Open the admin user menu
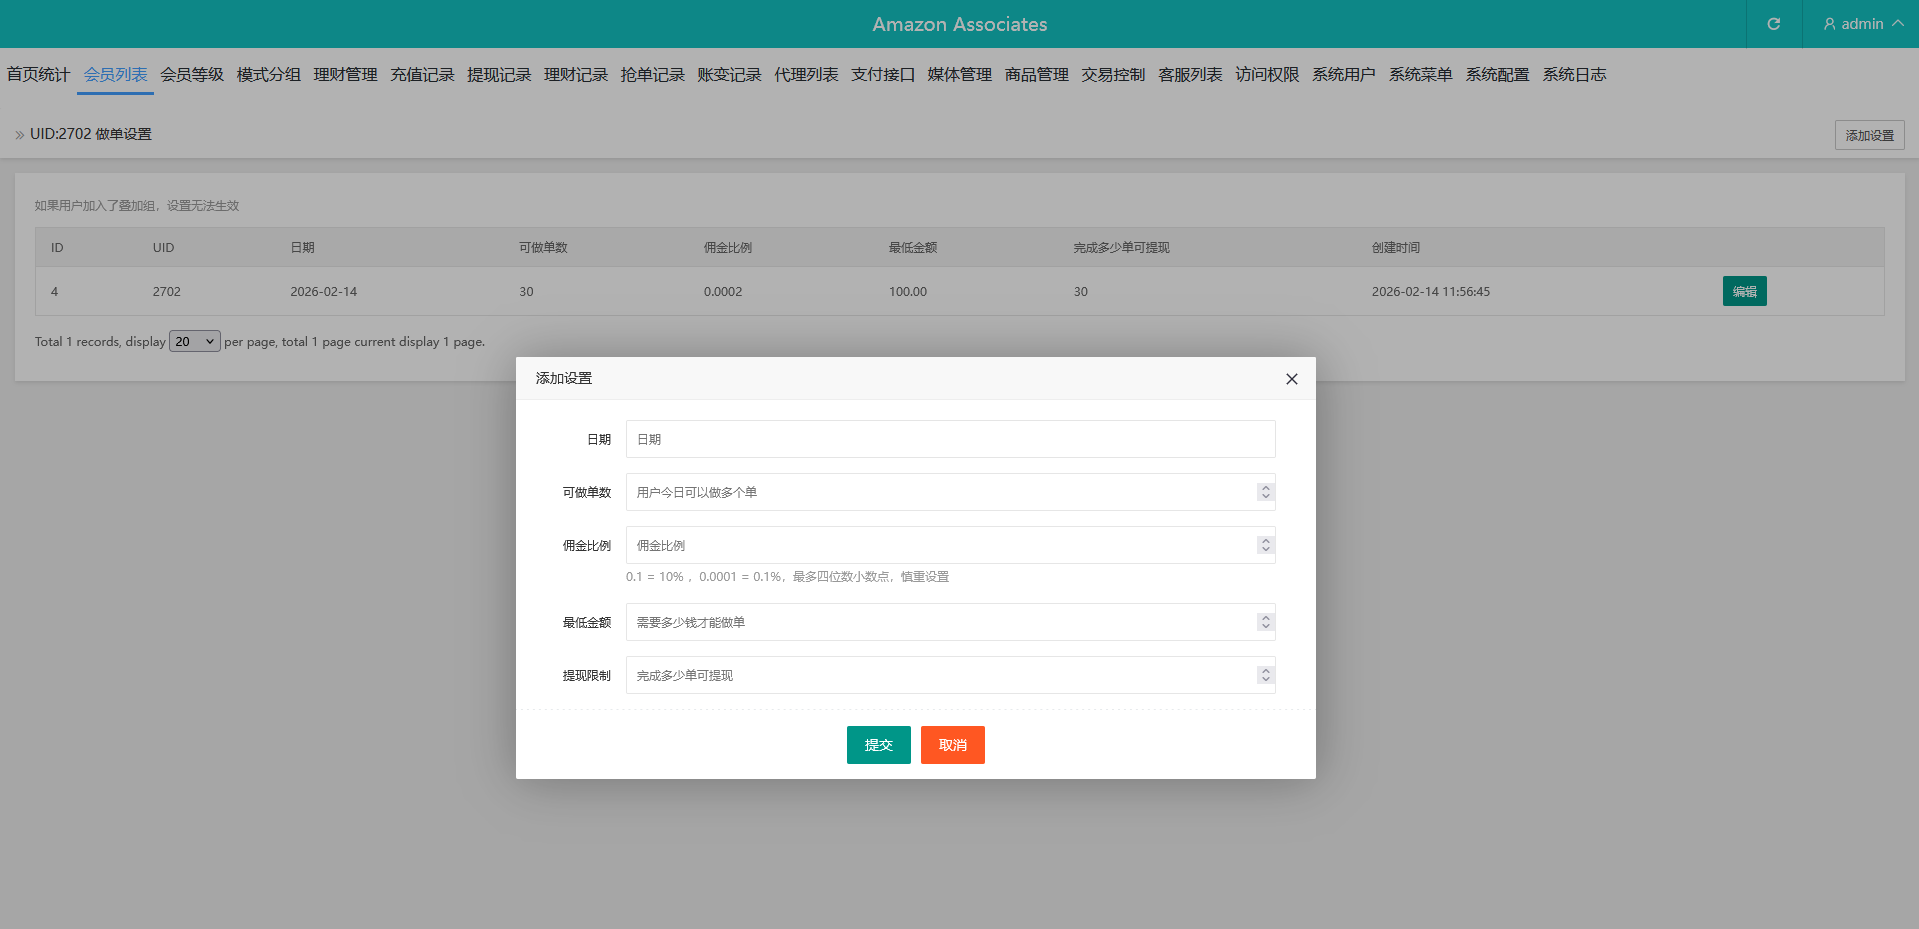Image resolution: width=1919 pixels, height=929 pixels. (x=1862, y=24)
